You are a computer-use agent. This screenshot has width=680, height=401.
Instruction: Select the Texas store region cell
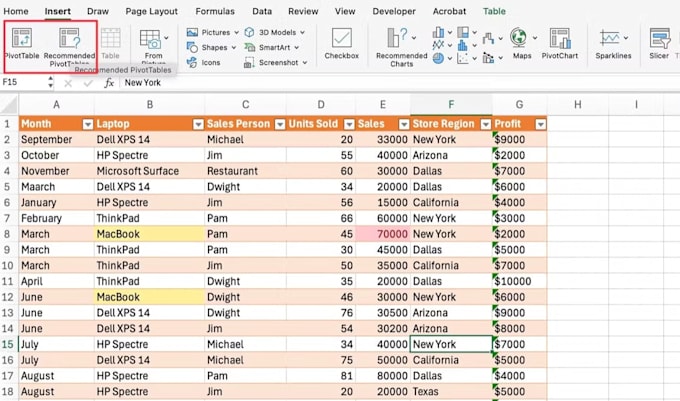pos(451,392)
